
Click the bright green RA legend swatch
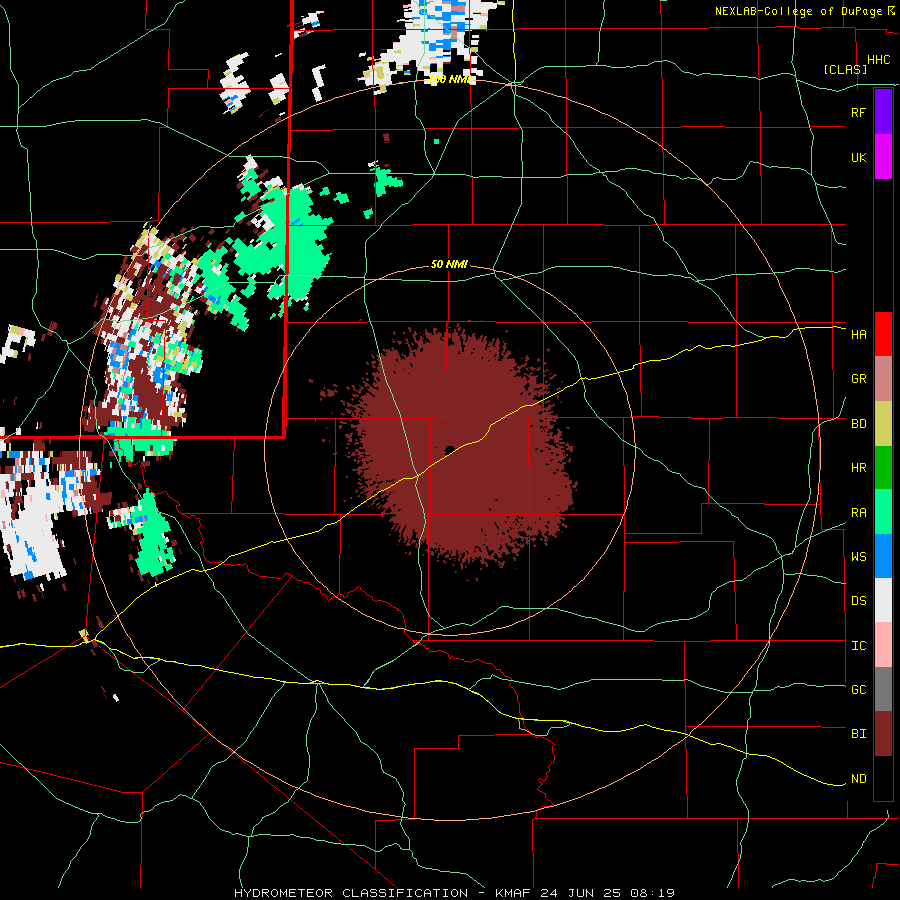[883, 512]
